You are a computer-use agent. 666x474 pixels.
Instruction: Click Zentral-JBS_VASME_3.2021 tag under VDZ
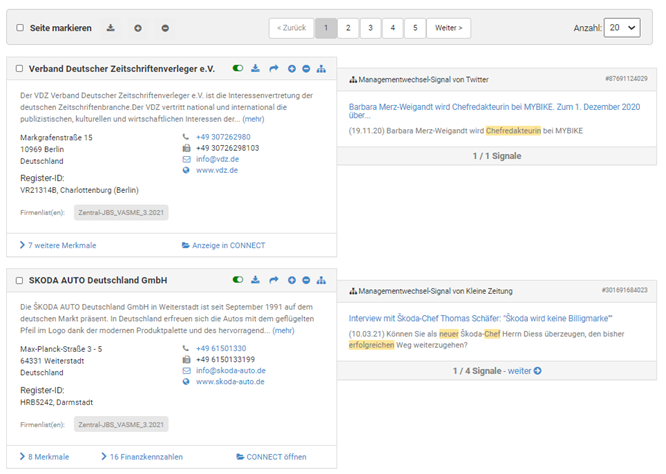[121, 212]
